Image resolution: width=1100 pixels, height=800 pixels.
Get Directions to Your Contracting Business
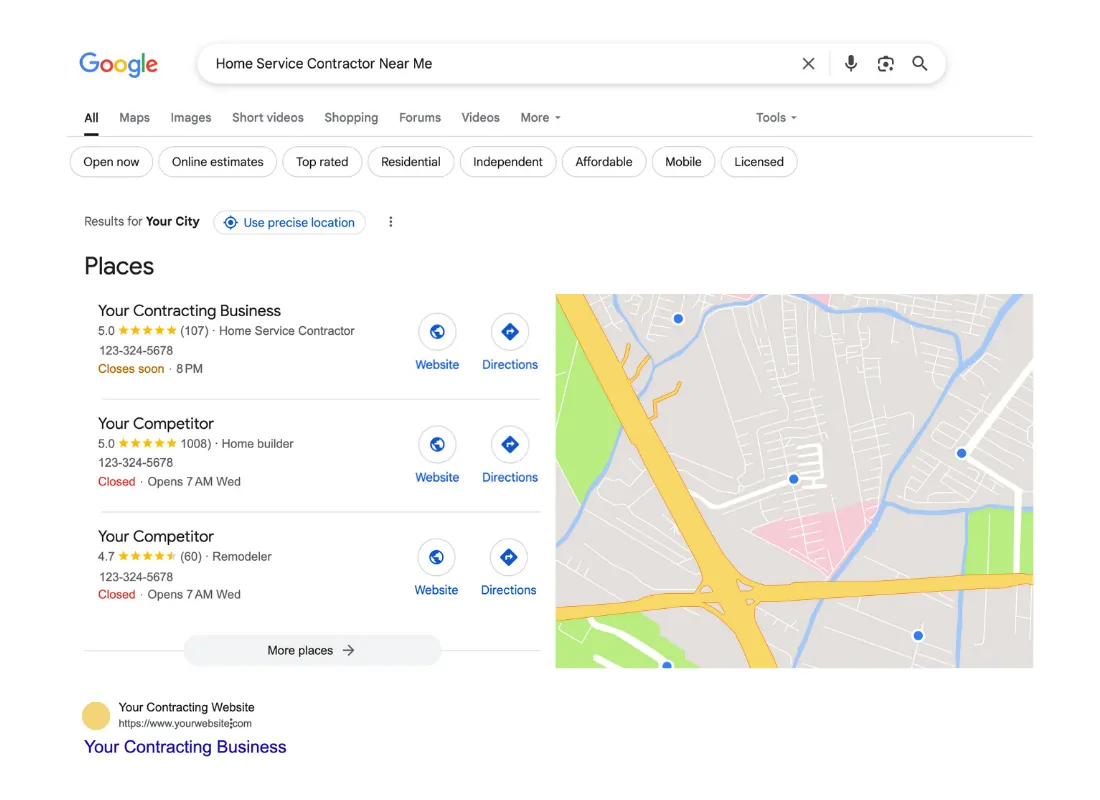pyautogui.click(x=510, y=332)
